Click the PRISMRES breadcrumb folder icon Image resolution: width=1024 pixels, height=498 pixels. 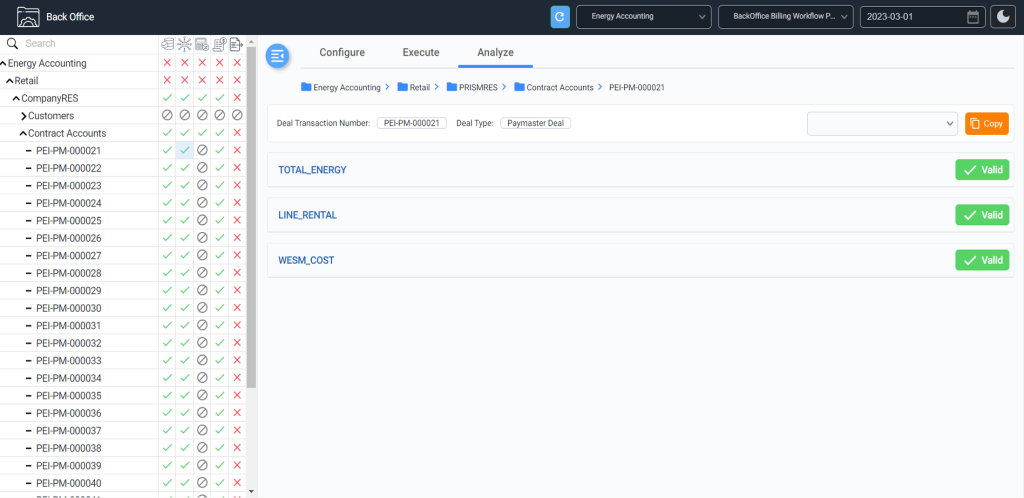452,87
